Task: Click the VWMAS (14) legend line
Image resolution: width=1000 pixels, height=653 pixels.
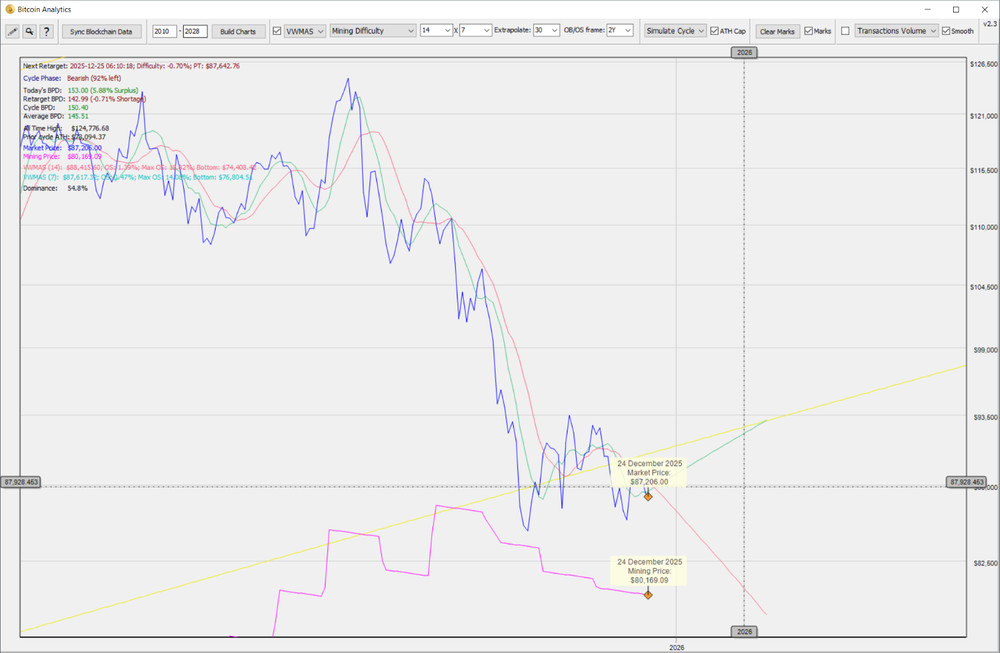Action: (x=140, y=167)
